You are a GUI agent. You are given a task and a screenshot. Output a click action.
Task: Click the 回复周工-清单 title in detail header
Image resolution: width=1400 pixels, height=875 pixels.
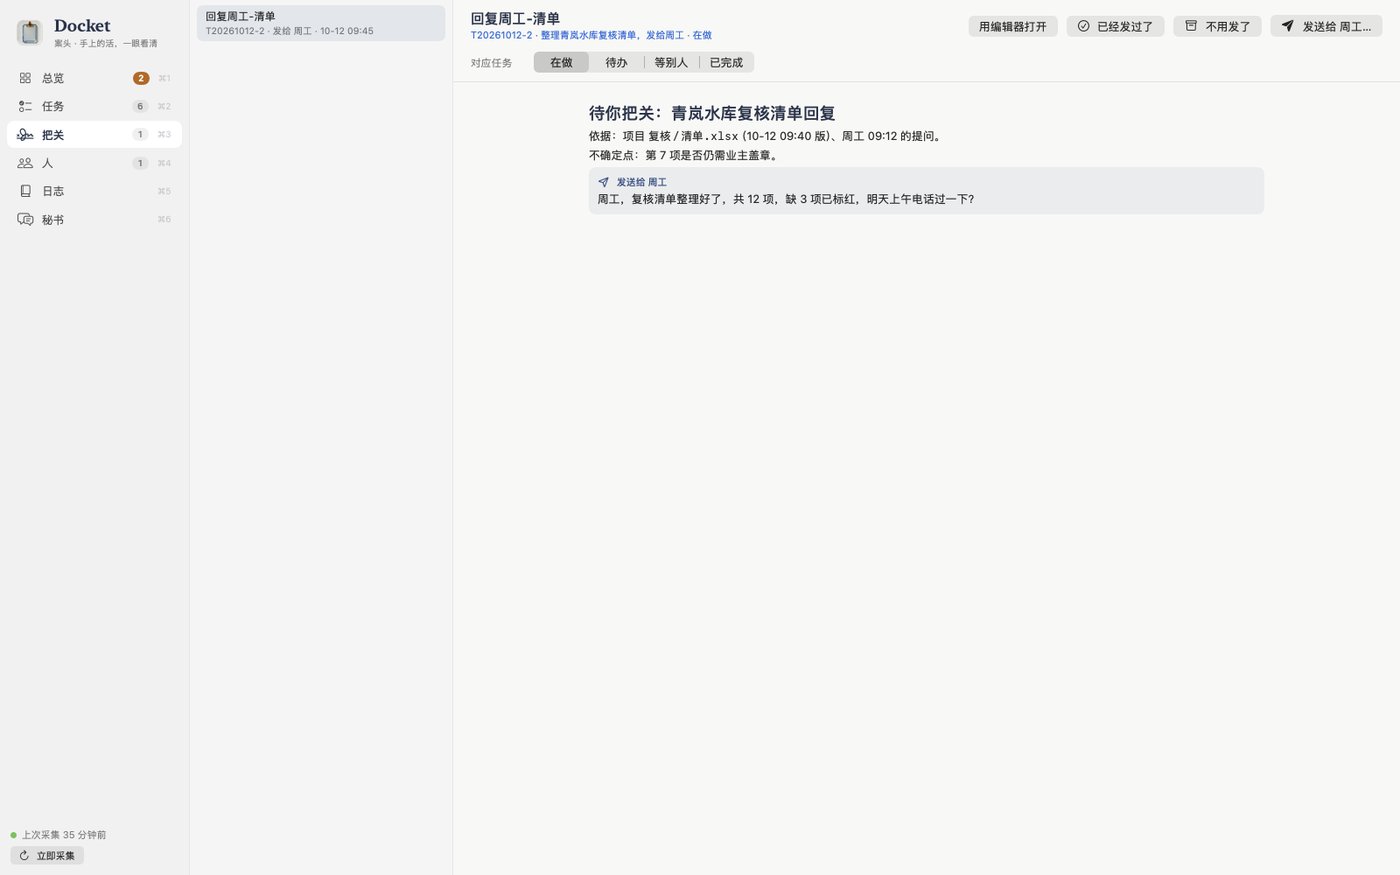(x=515, y=18)
